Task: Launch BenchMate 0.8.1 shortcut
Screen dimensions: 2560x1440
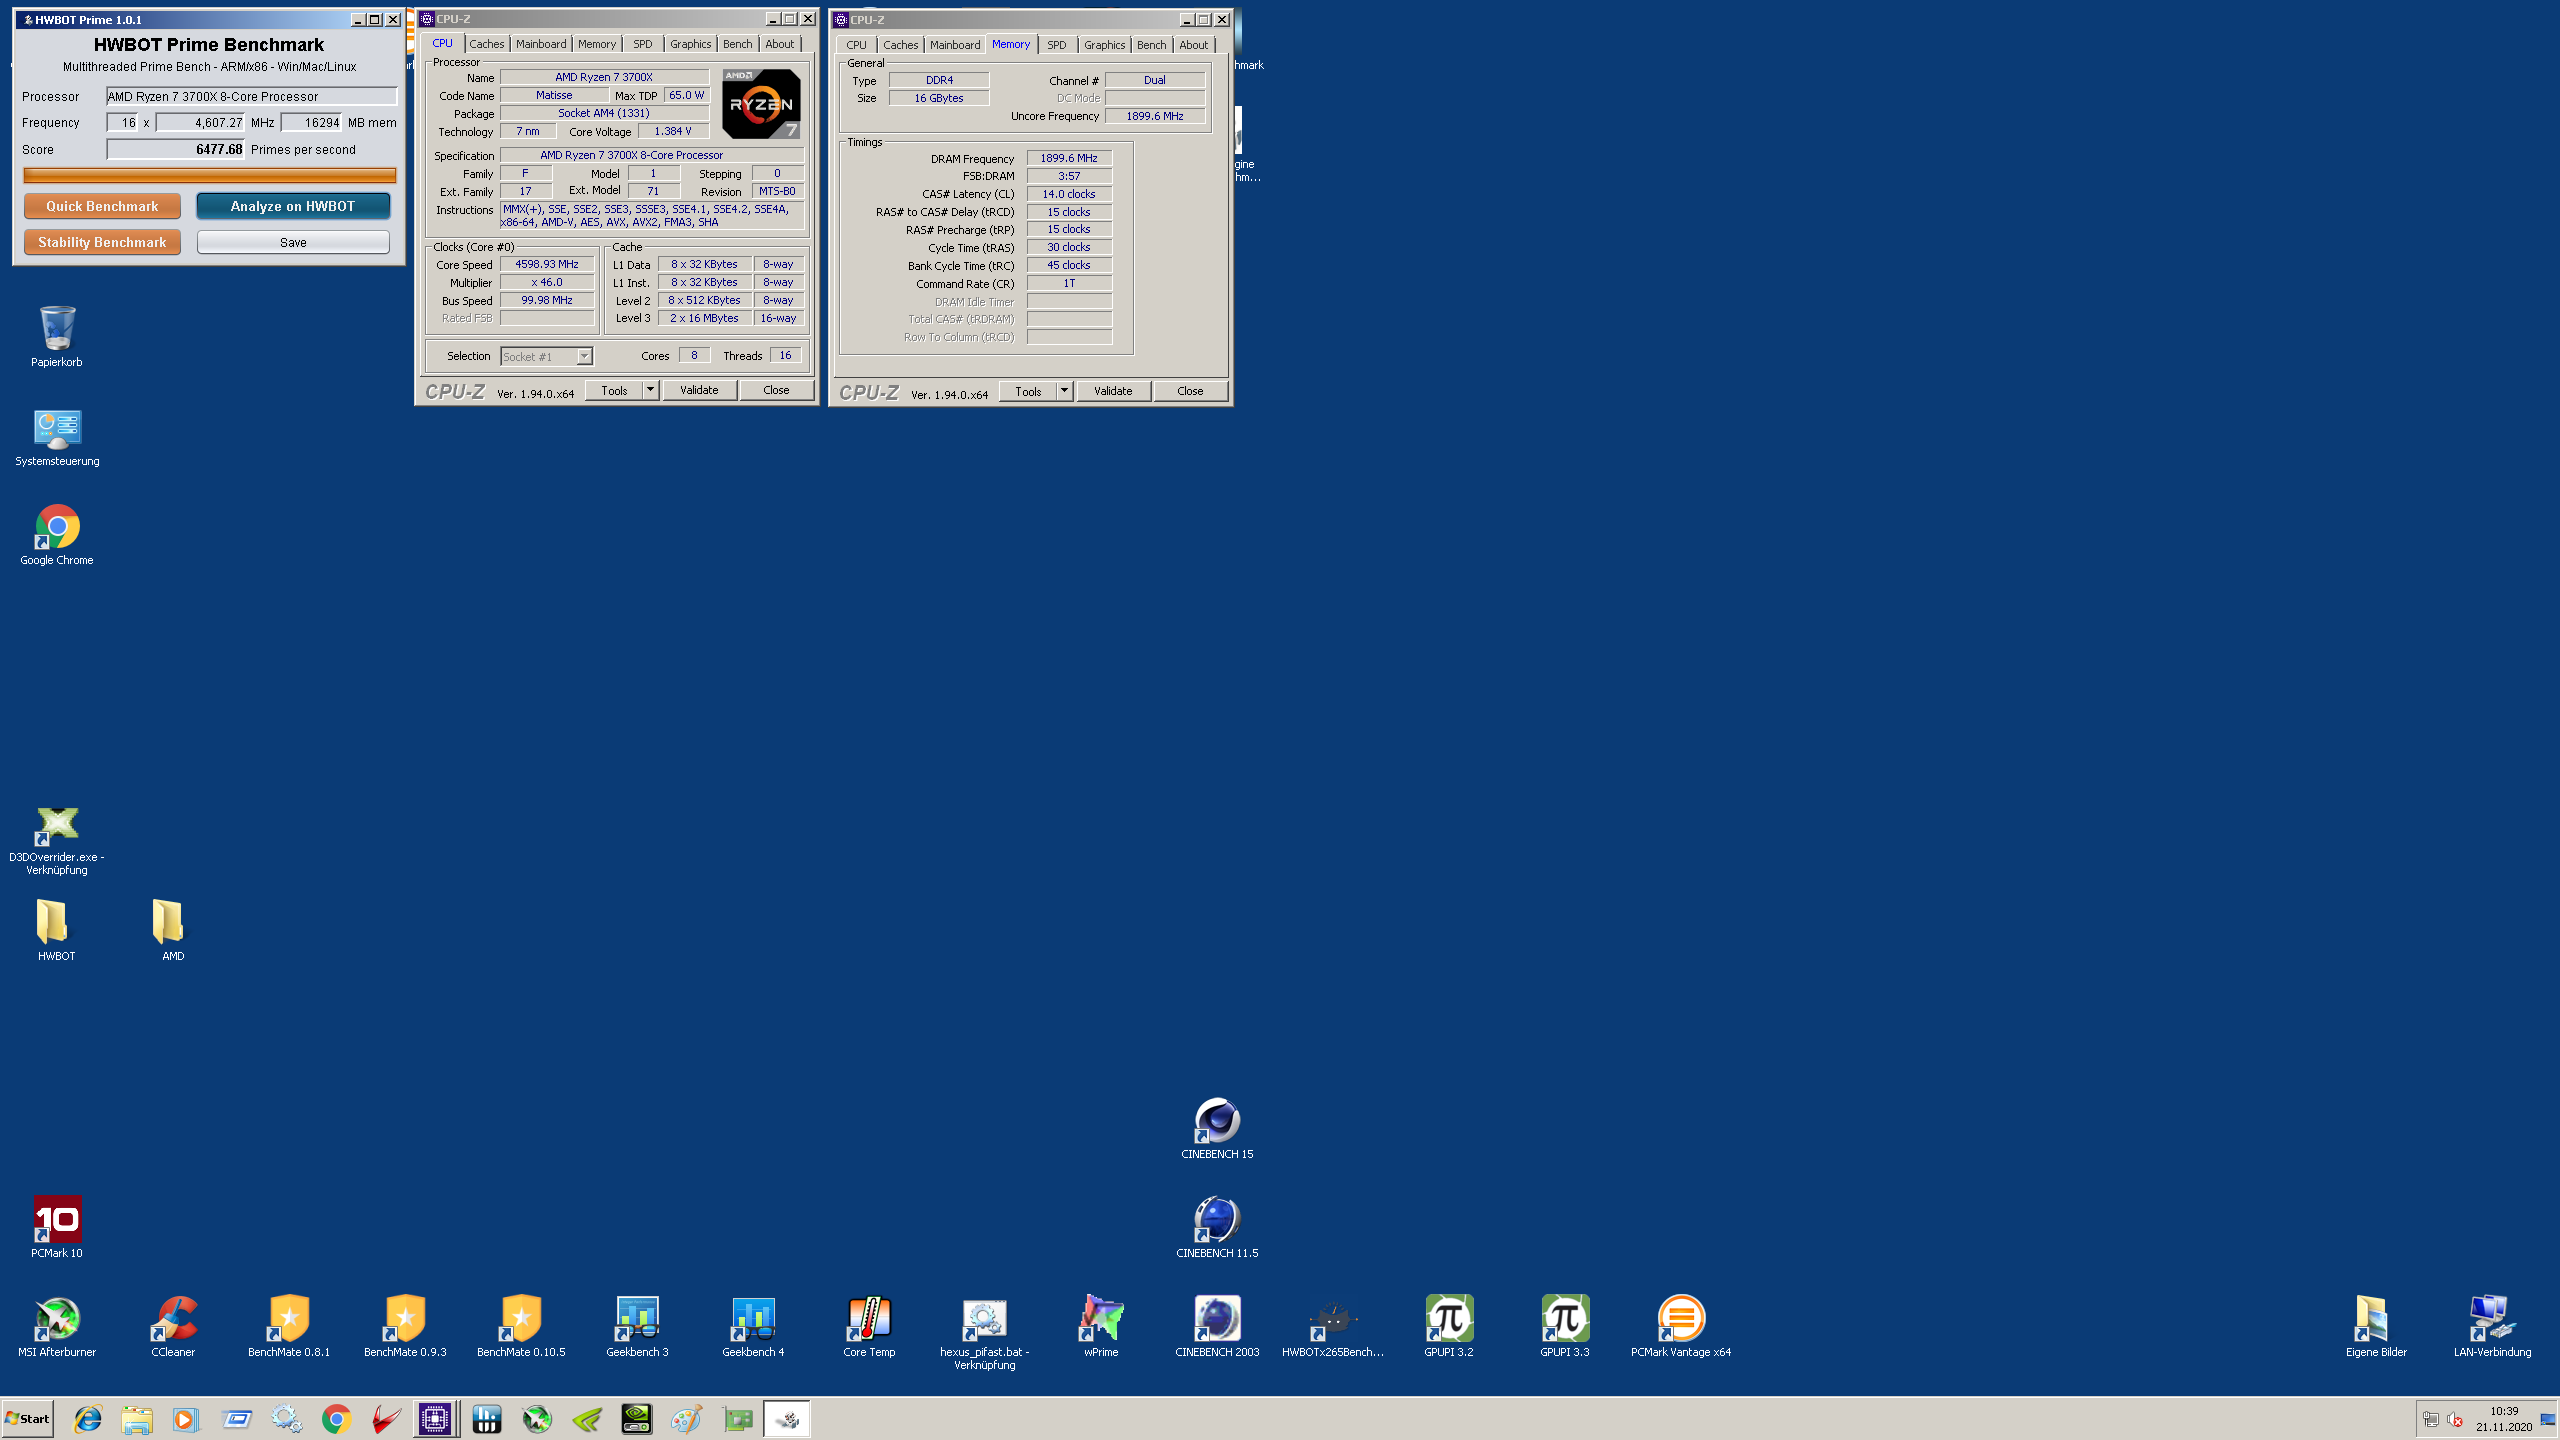Action: click(289, 1326)
